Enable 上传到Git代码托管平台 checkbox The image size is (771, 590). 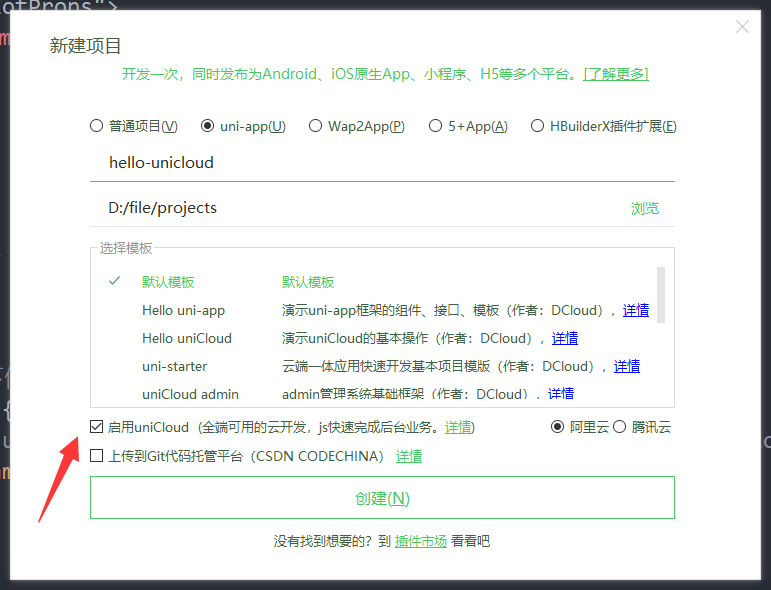(x=97, y=456)
